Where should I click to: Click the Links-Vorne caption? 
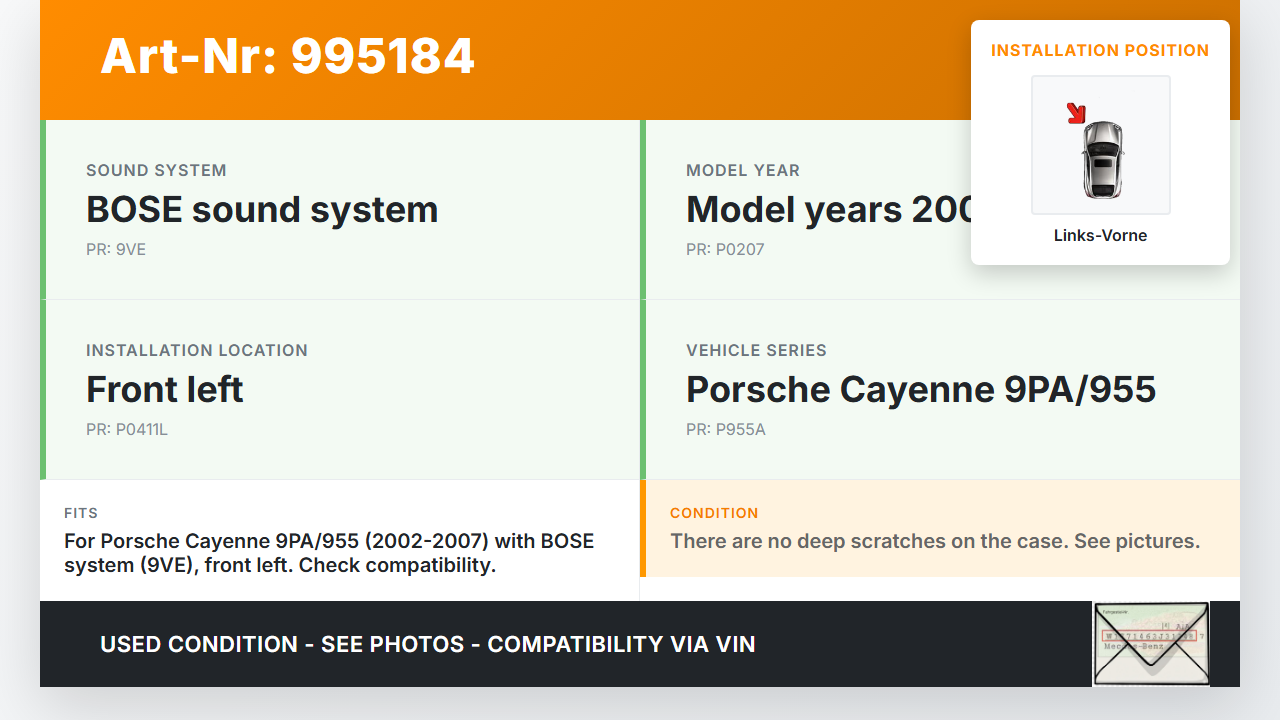[x=1100, y=236]
